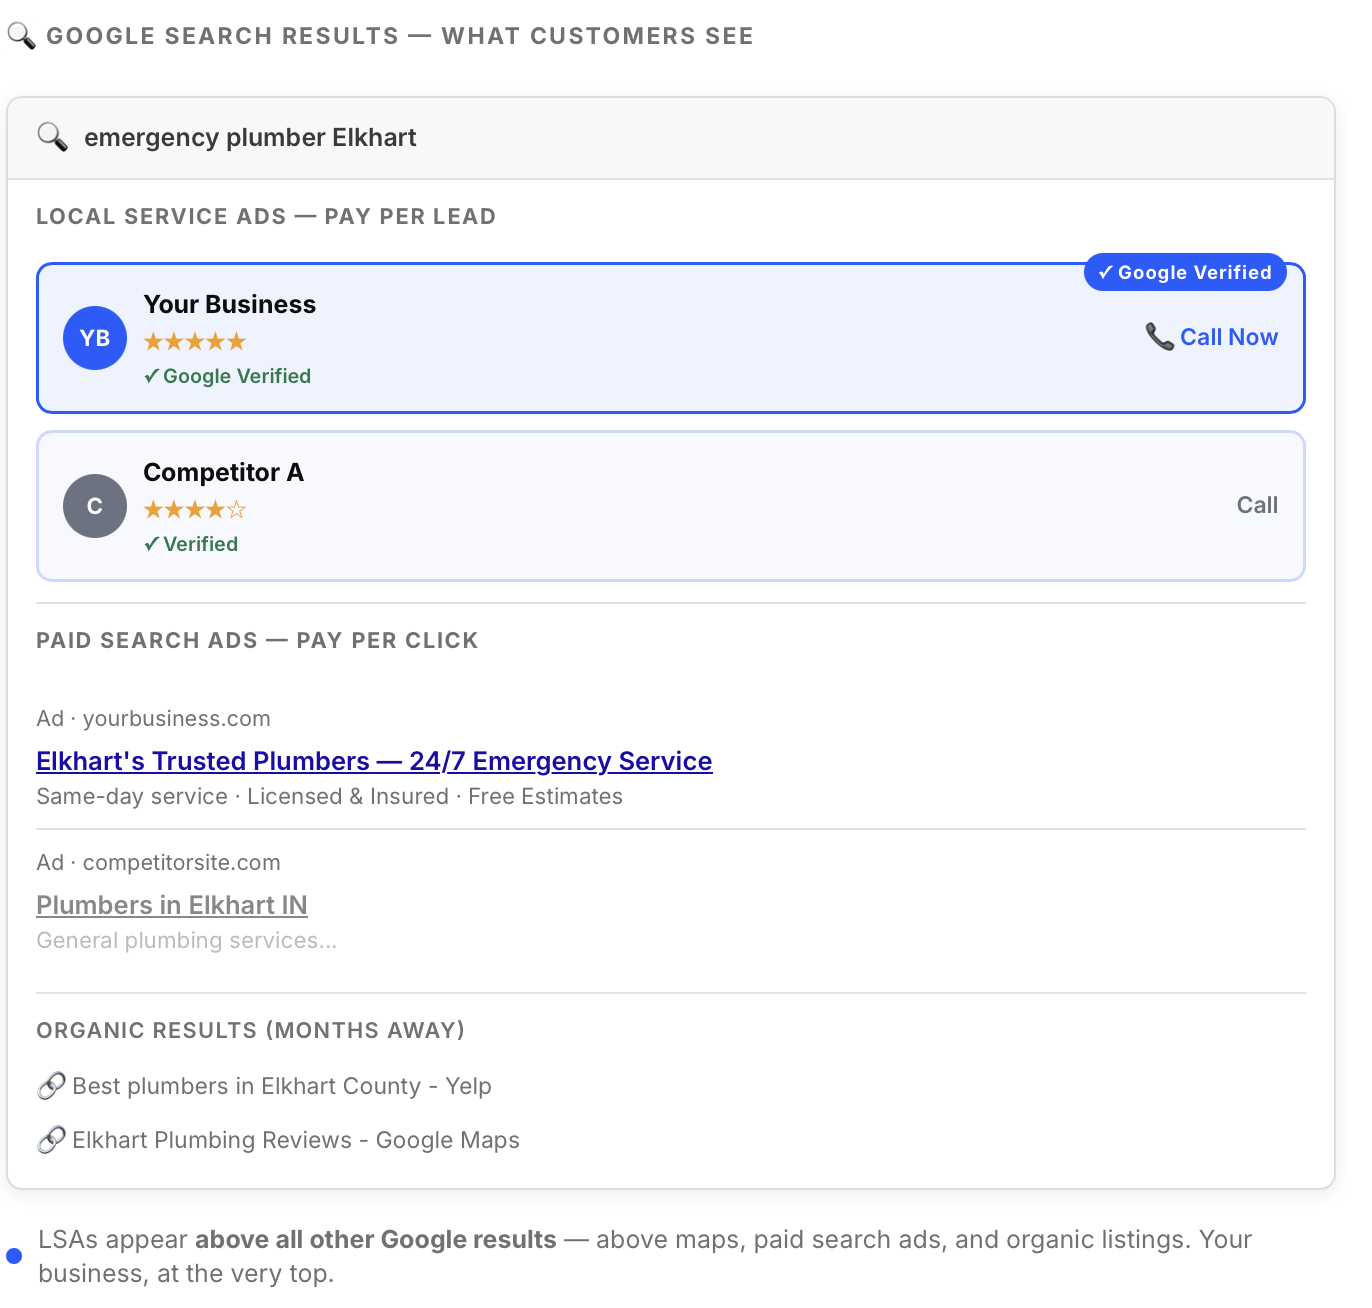The width and height of the screenshot is (1372, 1308).
Task: Click the circular C avatar for Competitor A
Action: [94, 506]
